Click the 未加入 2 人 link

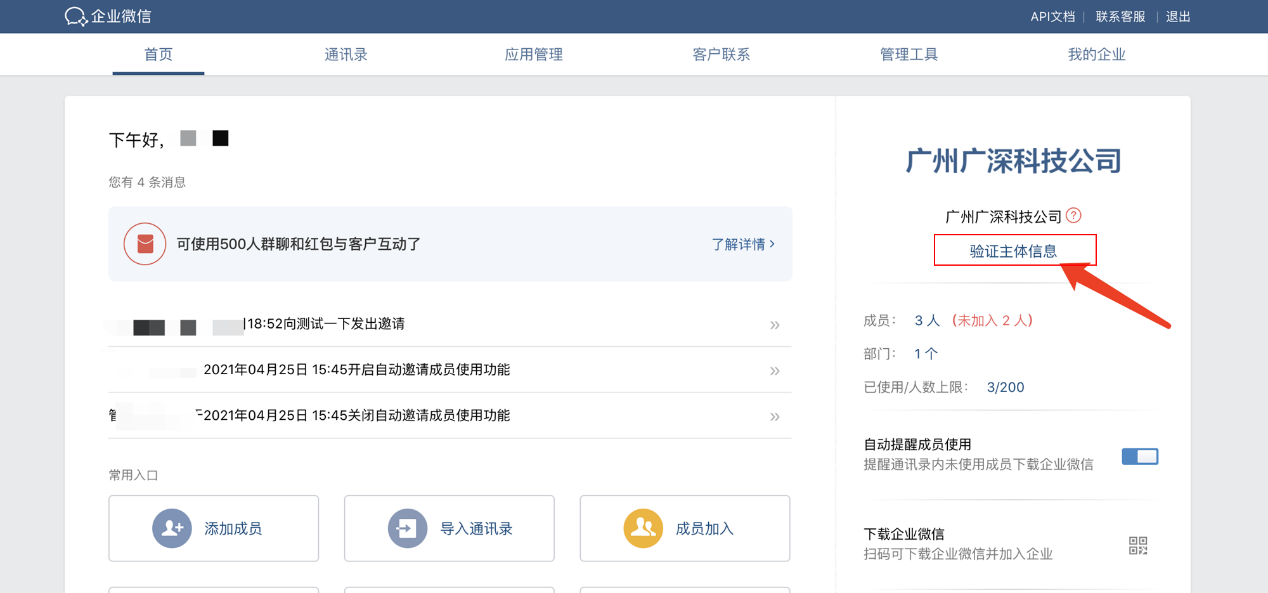[992, 321]
